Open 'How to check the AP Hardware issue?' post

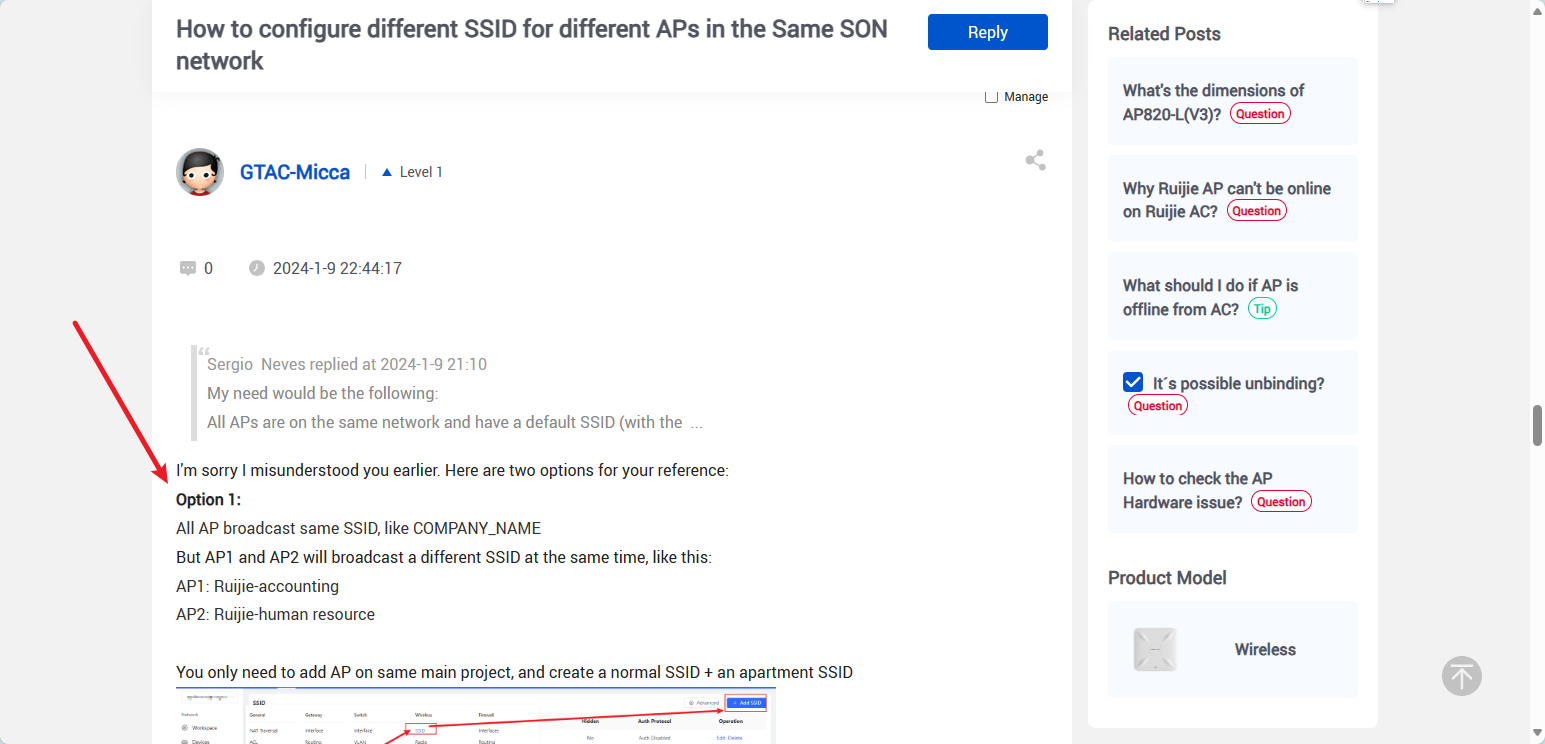1198,490
